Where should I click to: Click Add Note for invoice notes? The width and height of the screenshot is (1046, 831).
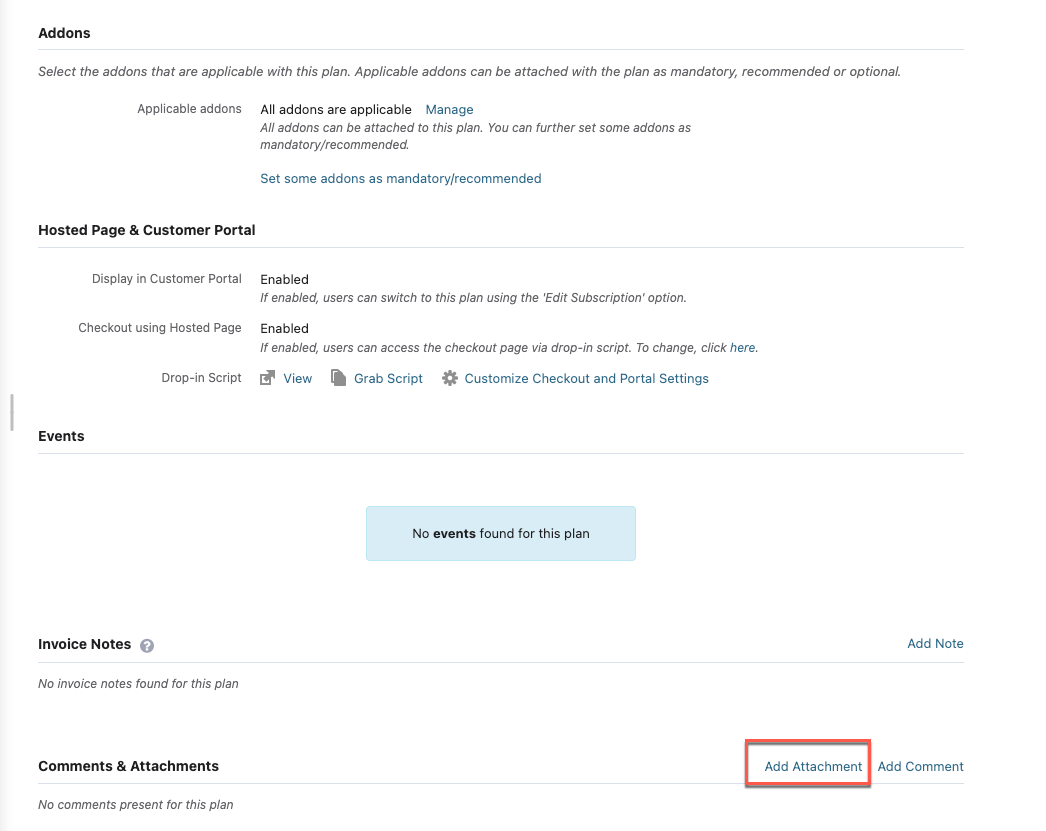click(935, 644)
